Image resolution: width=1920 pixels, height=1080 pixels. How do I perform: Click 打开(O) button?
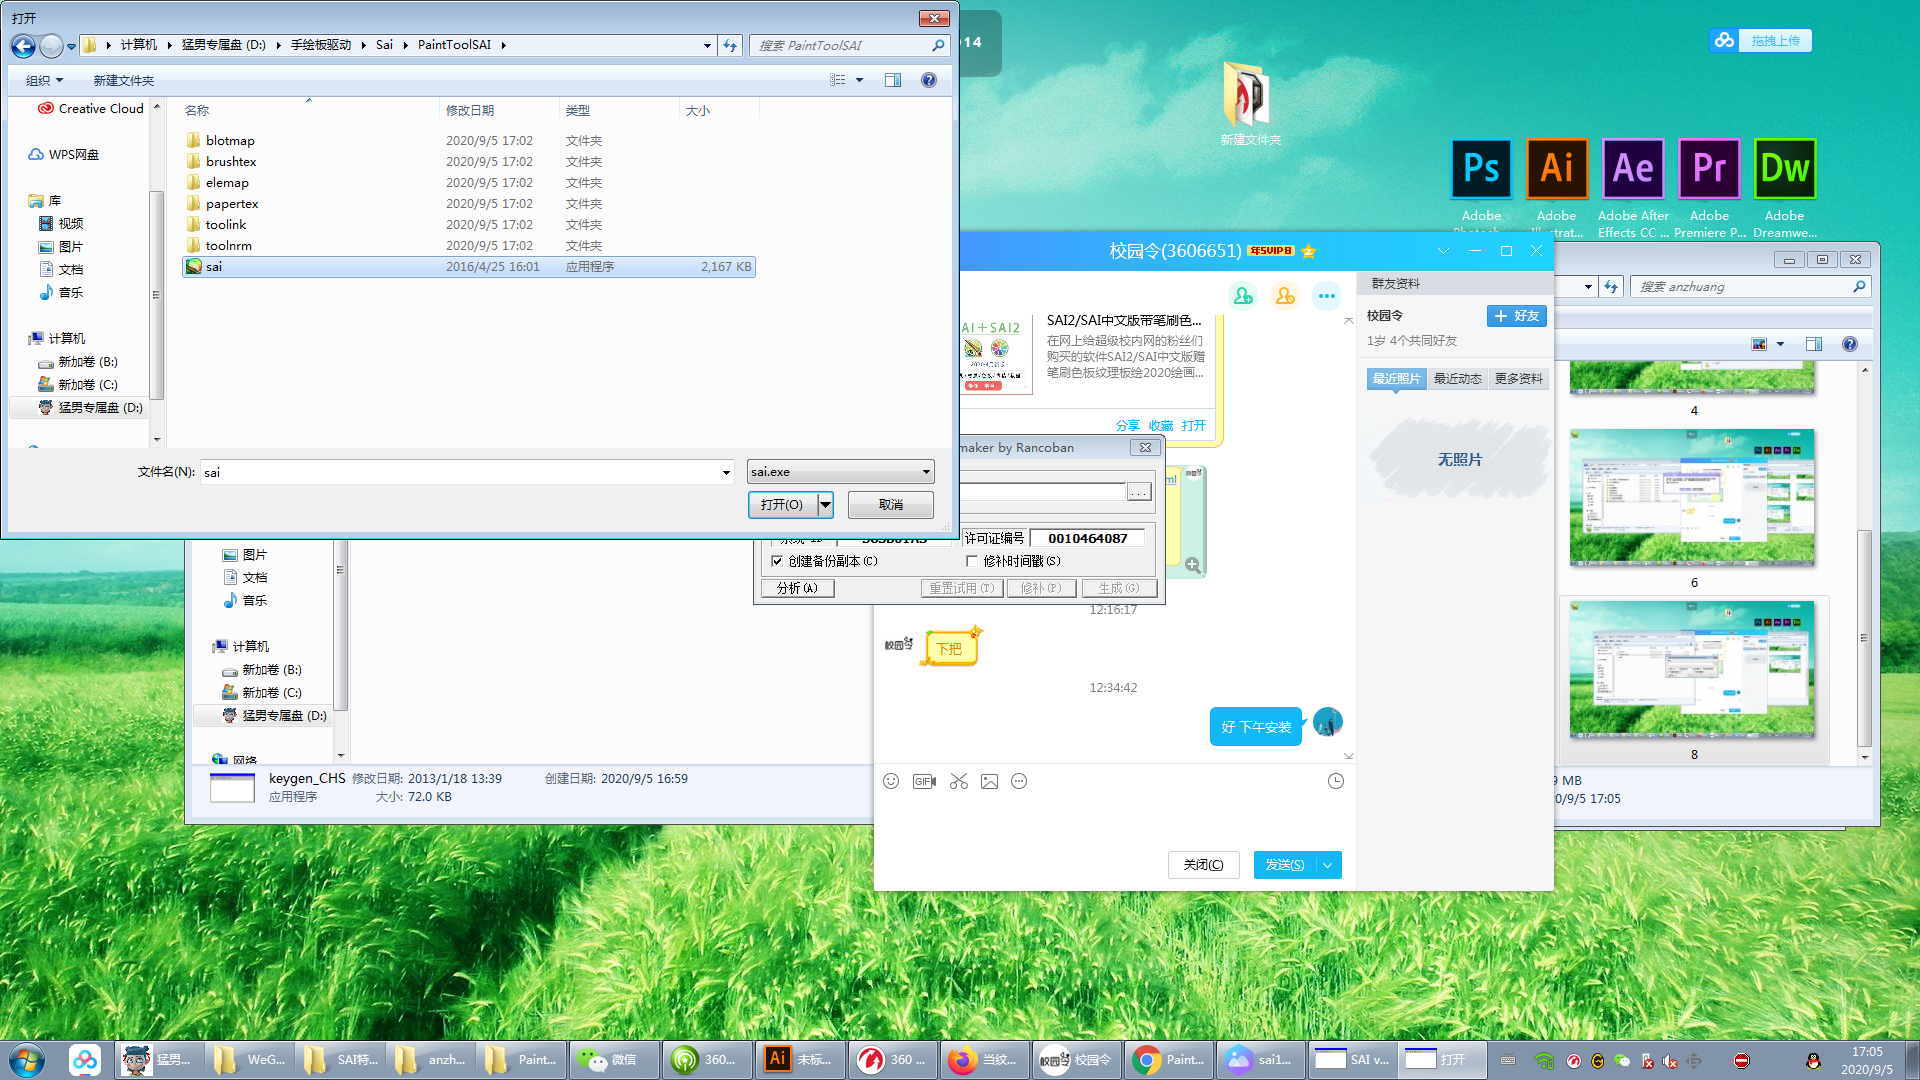(783, 505)
